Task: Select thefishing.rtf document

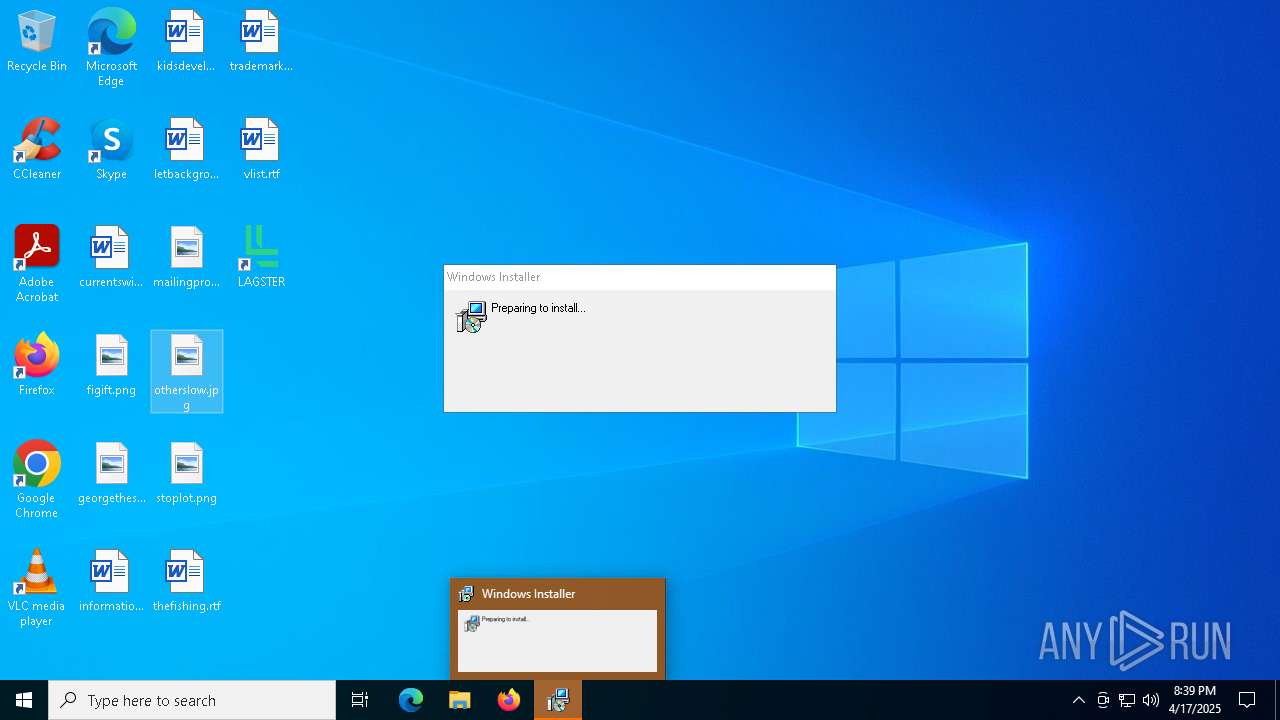Action: 186,582
